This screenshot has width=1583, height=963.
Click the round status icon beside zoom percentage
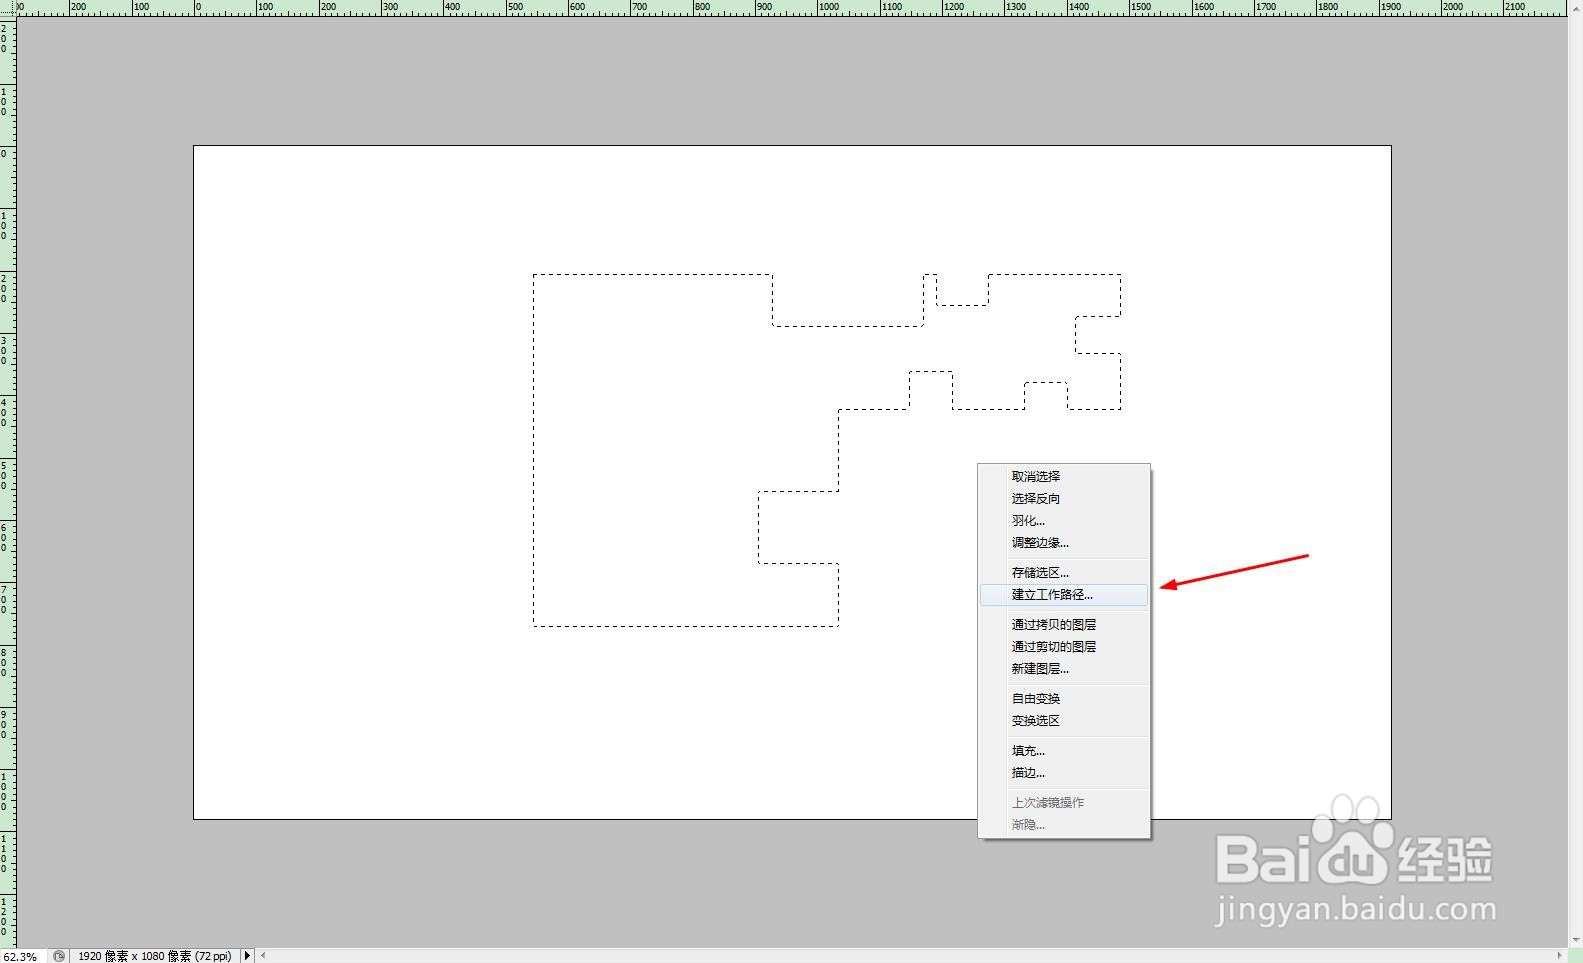click(59, 956)
